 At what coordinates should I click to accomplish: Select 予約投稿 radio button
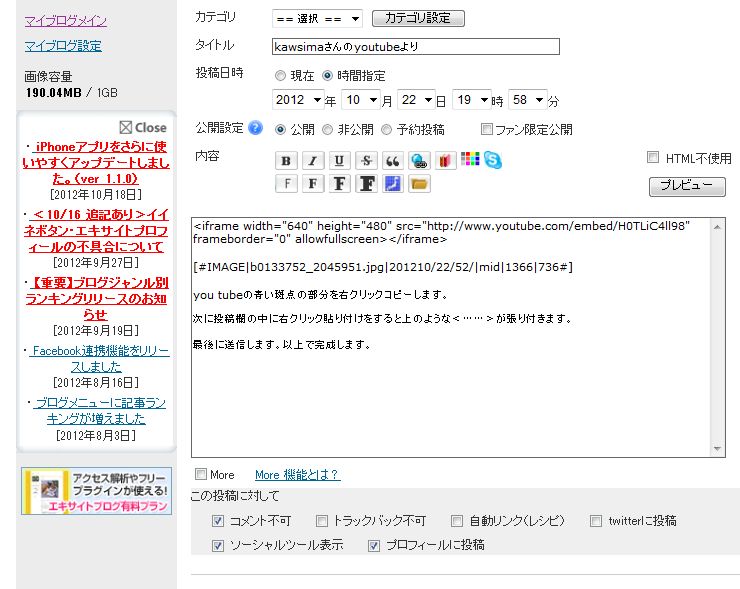point(387,129)
